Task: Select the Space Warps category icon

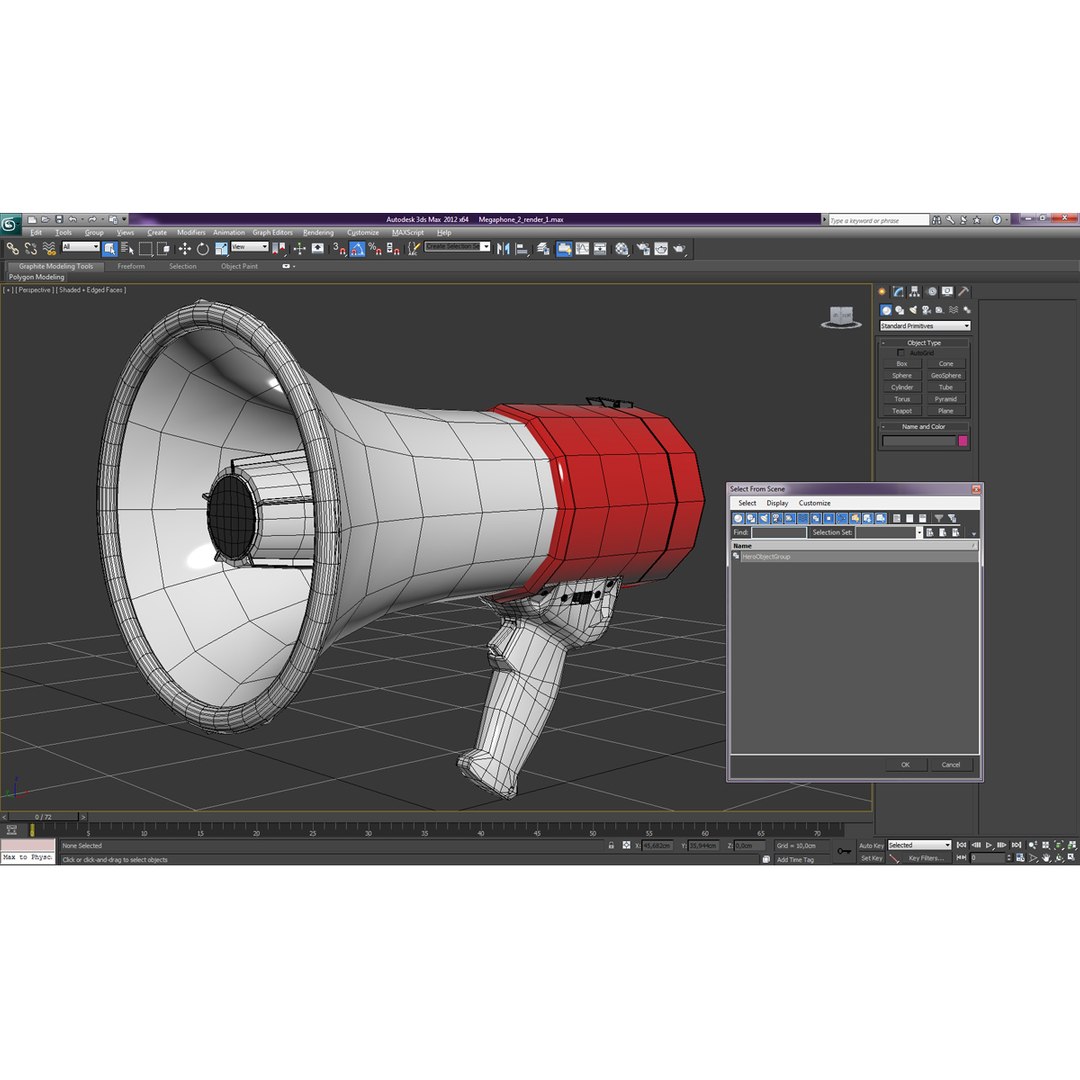Action: 953,310
